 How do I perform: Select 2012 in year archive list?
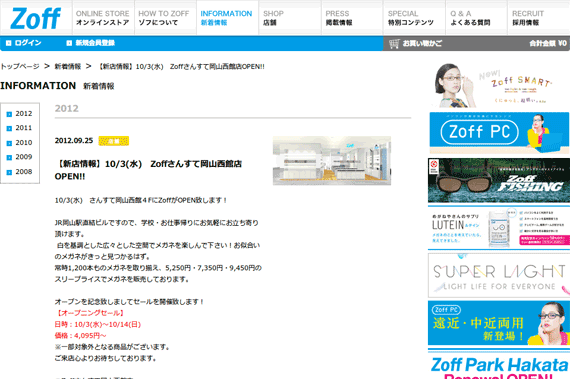[x=24, y=114]
